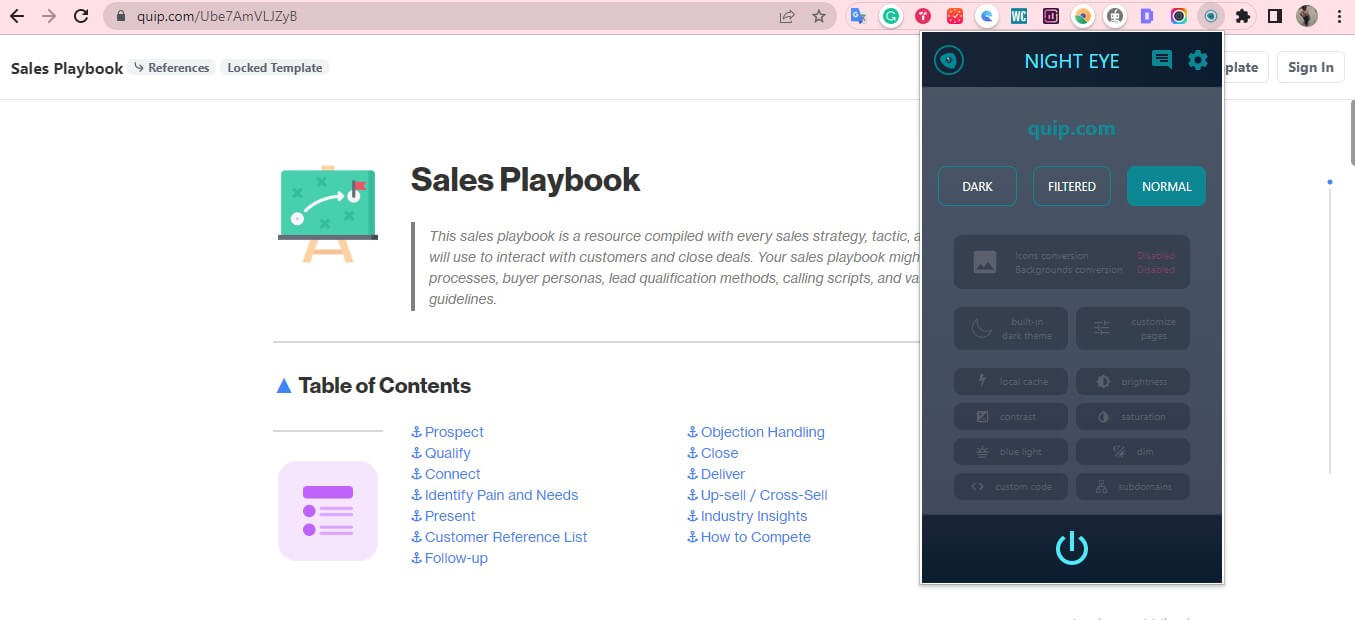Open customize pages option
Viewport: 1355px width, 620px height.
1133,328
